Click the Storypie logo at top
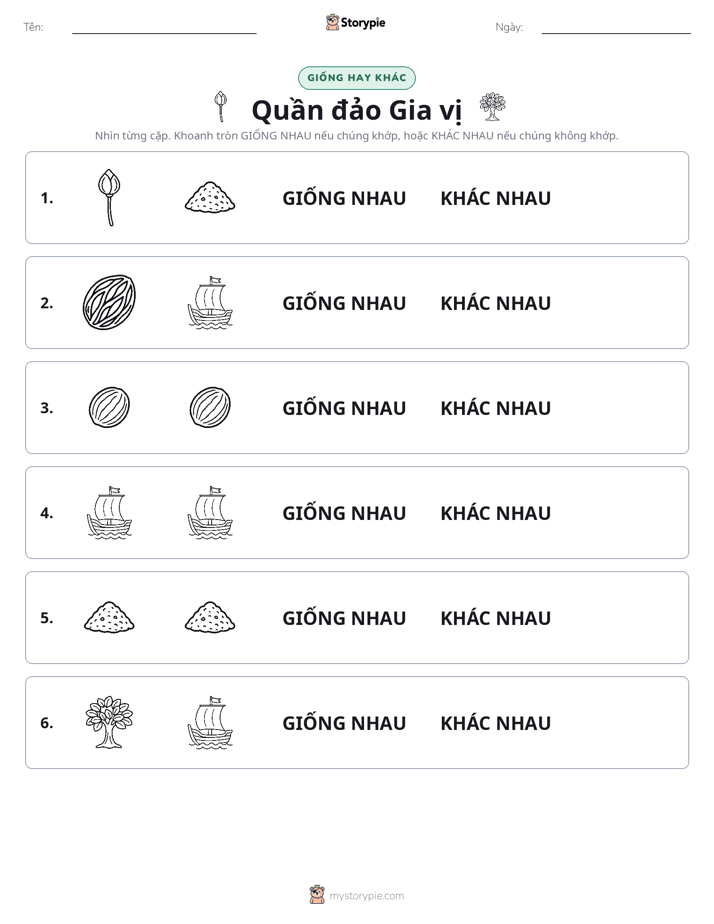The width and height of the screenshot is (714, 924). [355, 22]
